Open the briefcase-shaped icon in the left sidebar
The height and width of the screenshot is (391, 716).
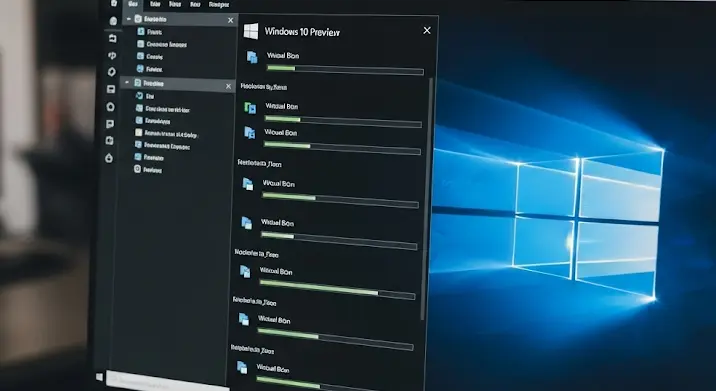click(112, 38)
